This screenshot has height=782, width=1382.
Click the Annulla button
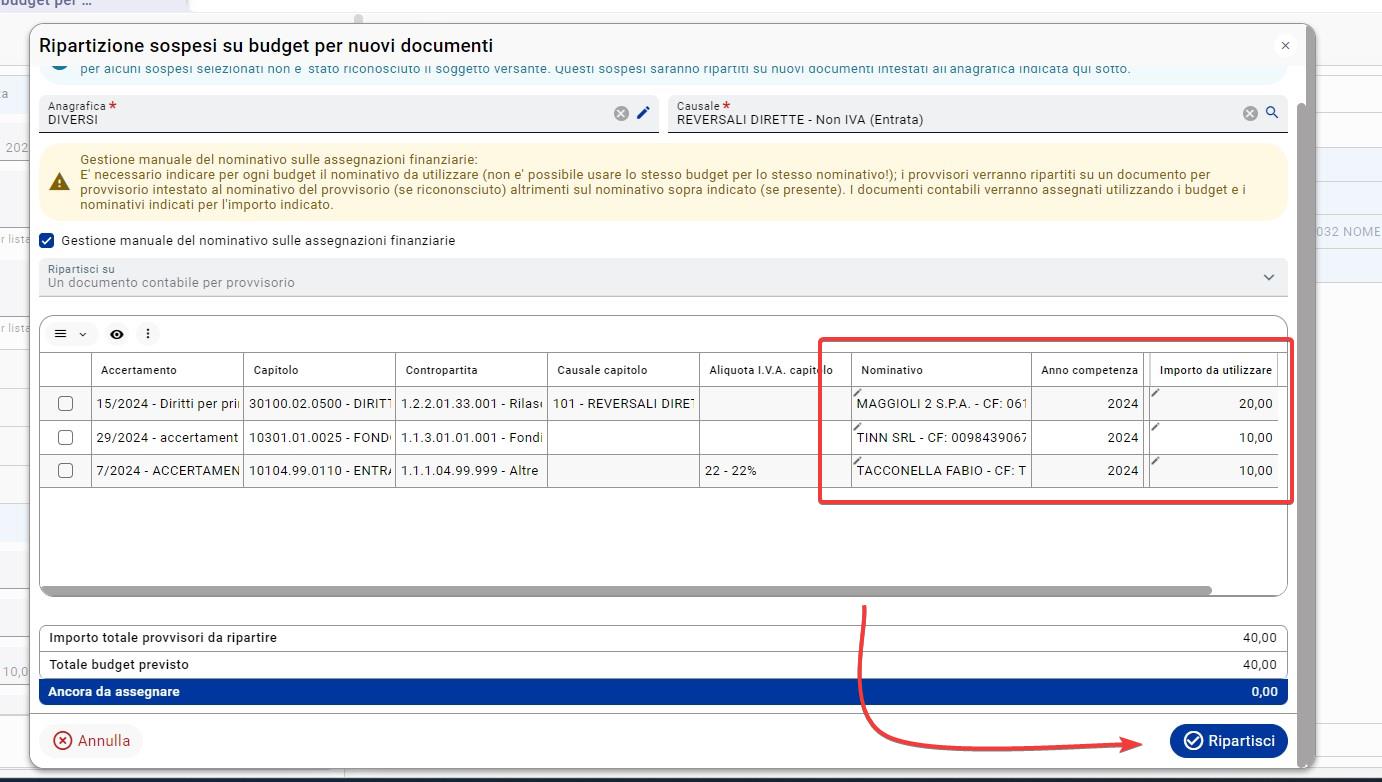pyautogui.click(x=92, y=741)
